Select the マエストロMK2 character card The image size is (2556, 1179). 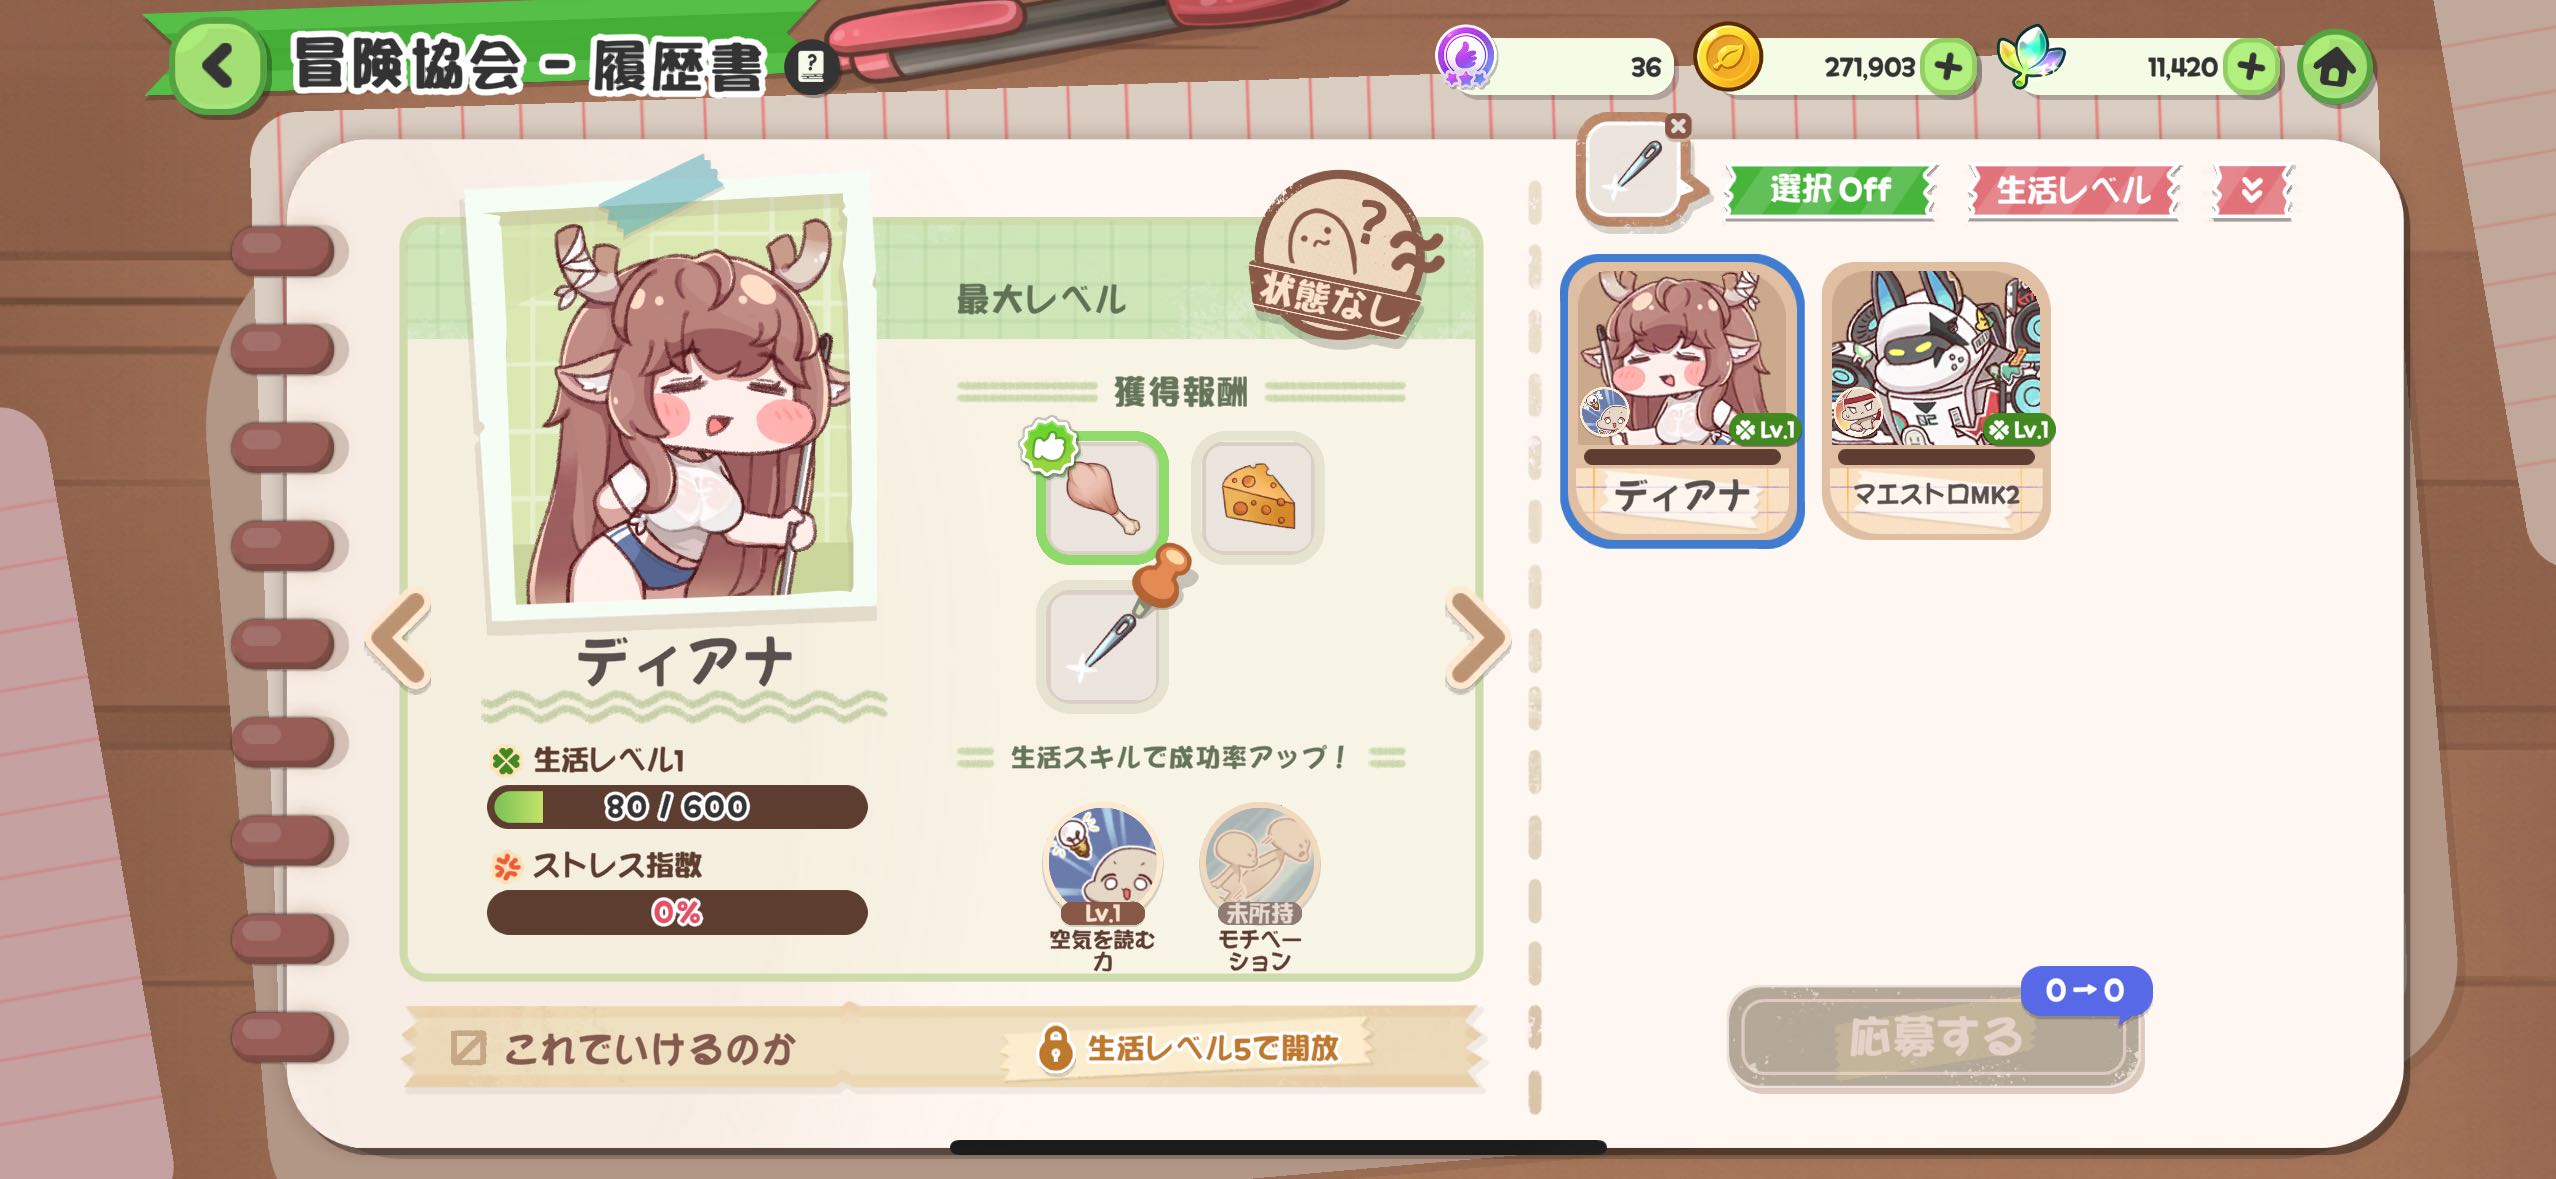click(x=1936, y=401)
